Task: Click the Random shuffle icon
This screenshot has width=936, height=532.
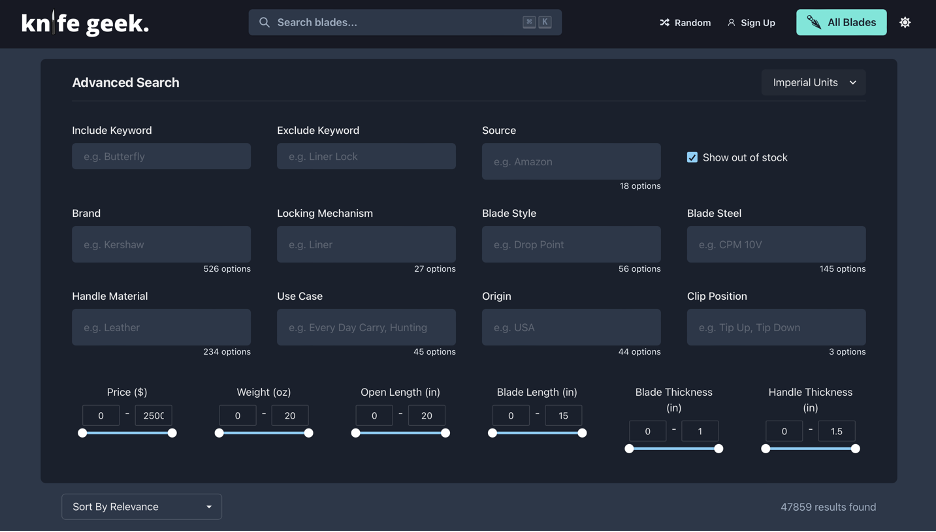Action: [664, 23]
